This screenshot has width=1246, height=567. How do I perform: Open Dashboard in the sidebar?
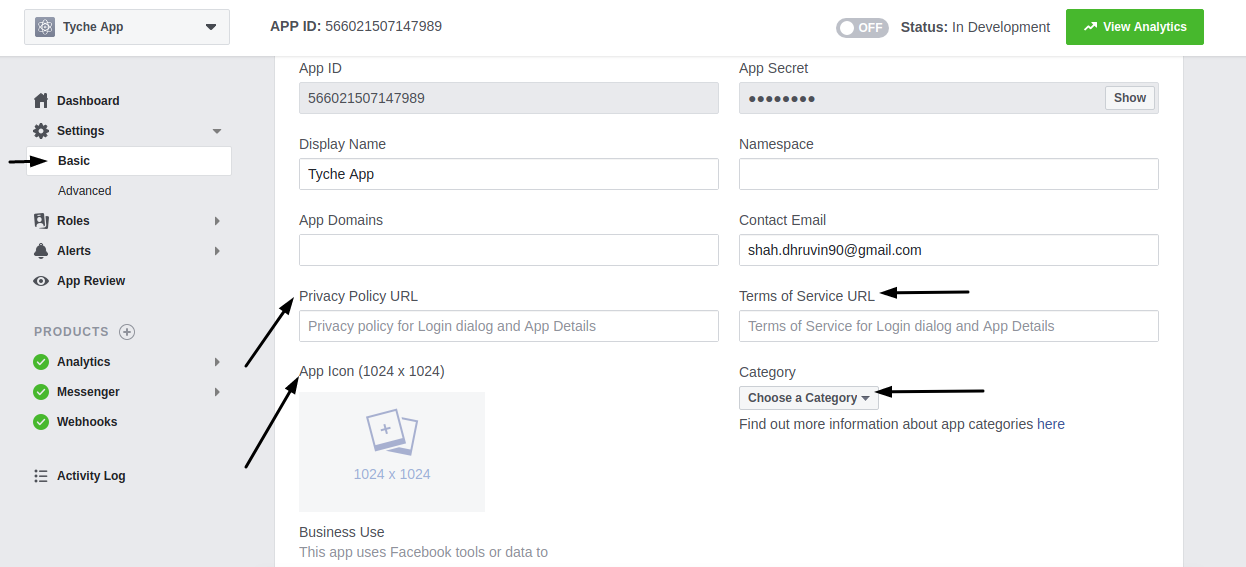coord(88,101)
